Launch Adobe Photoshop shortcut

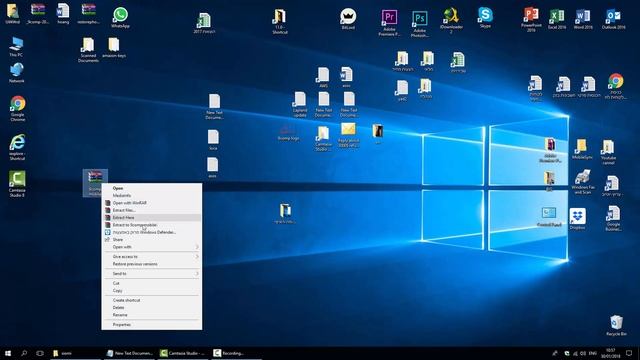(420, 24)
